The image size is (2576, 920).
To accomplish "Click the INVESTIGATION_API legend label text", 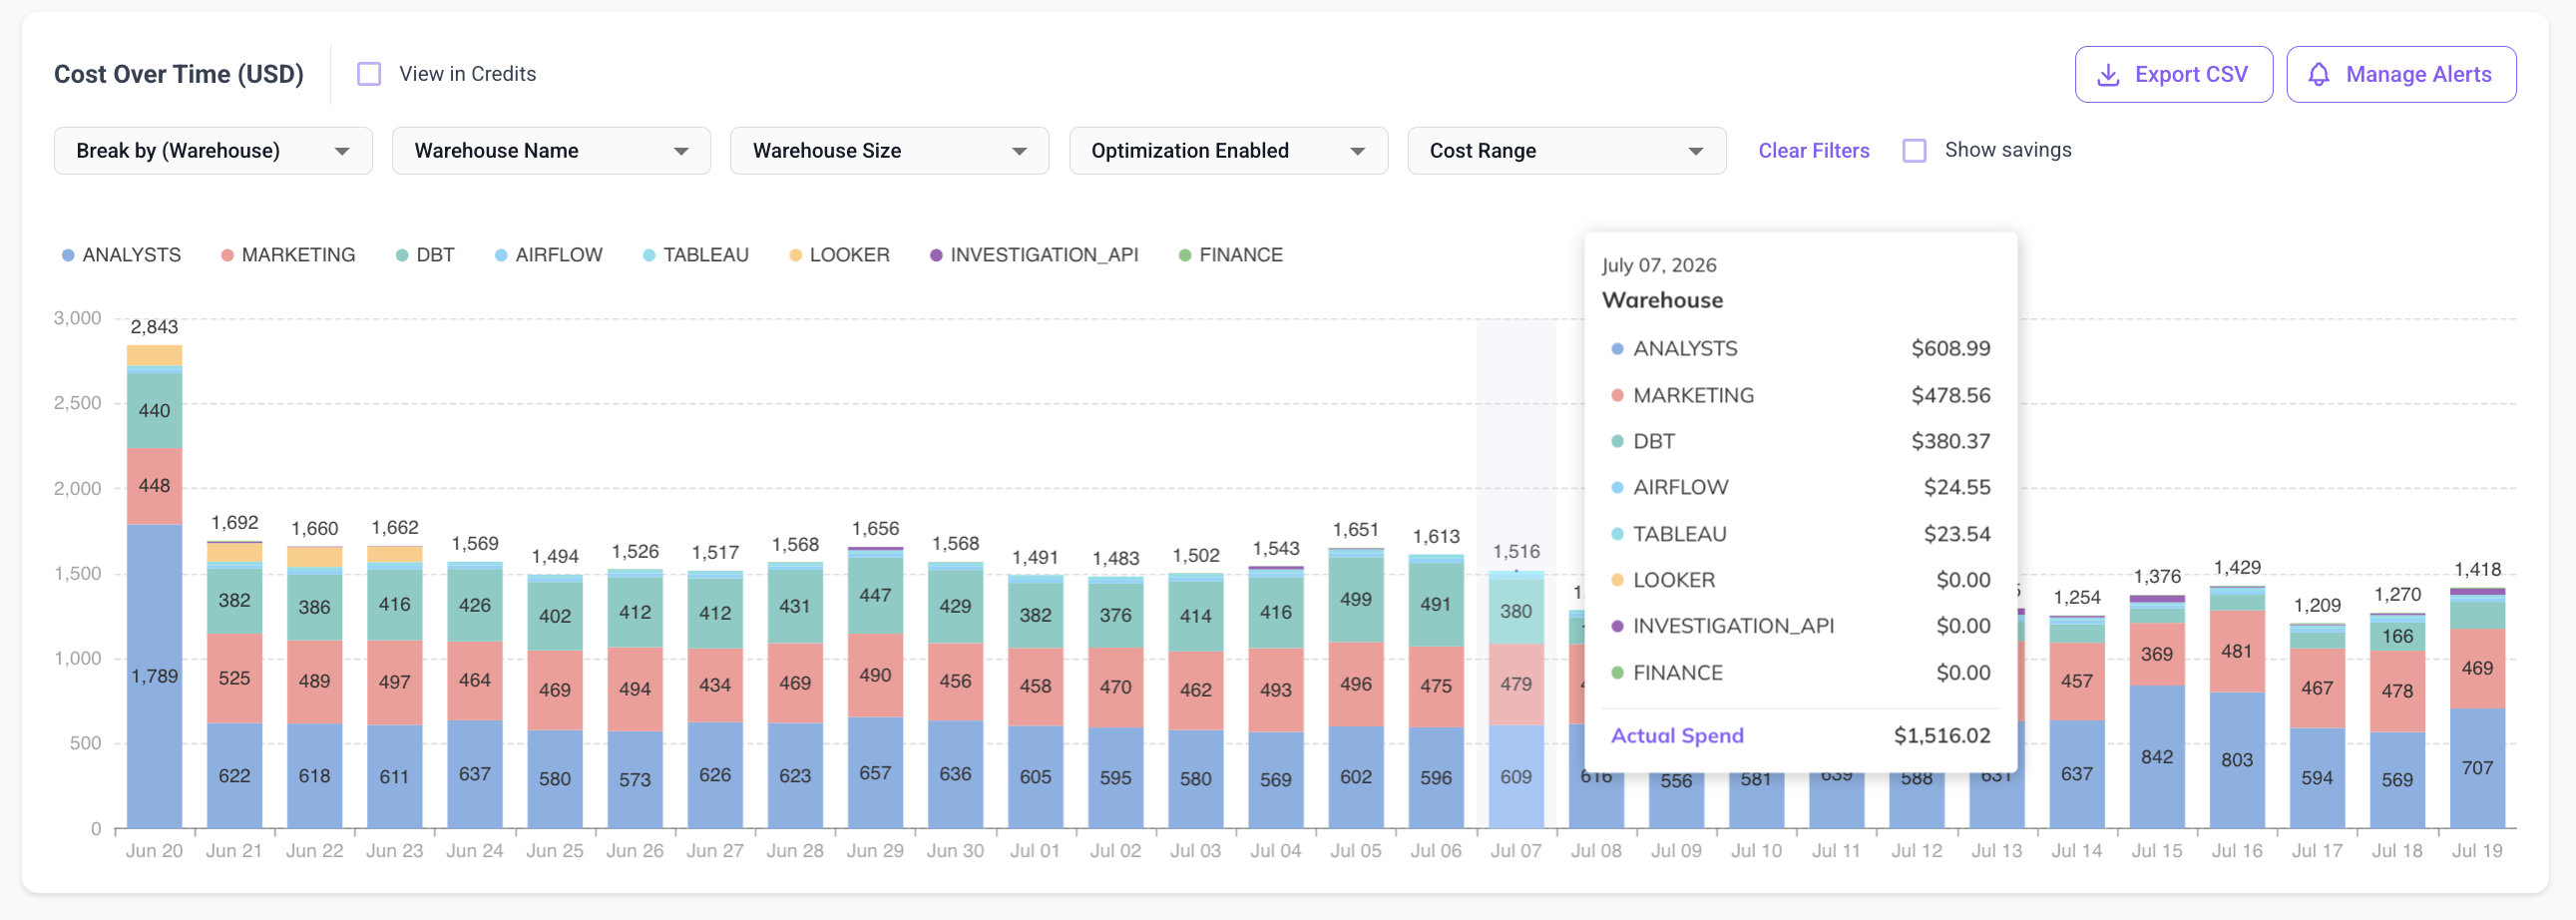I will coord(1044,256).
